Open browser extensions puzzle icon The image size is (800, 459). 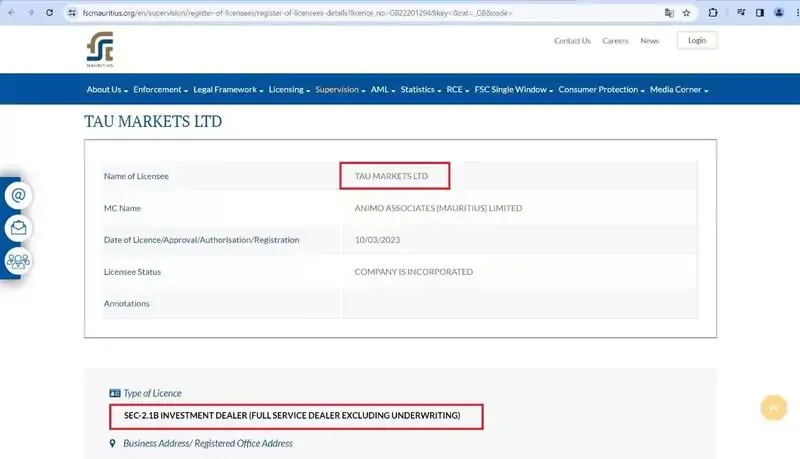(713, 13)
